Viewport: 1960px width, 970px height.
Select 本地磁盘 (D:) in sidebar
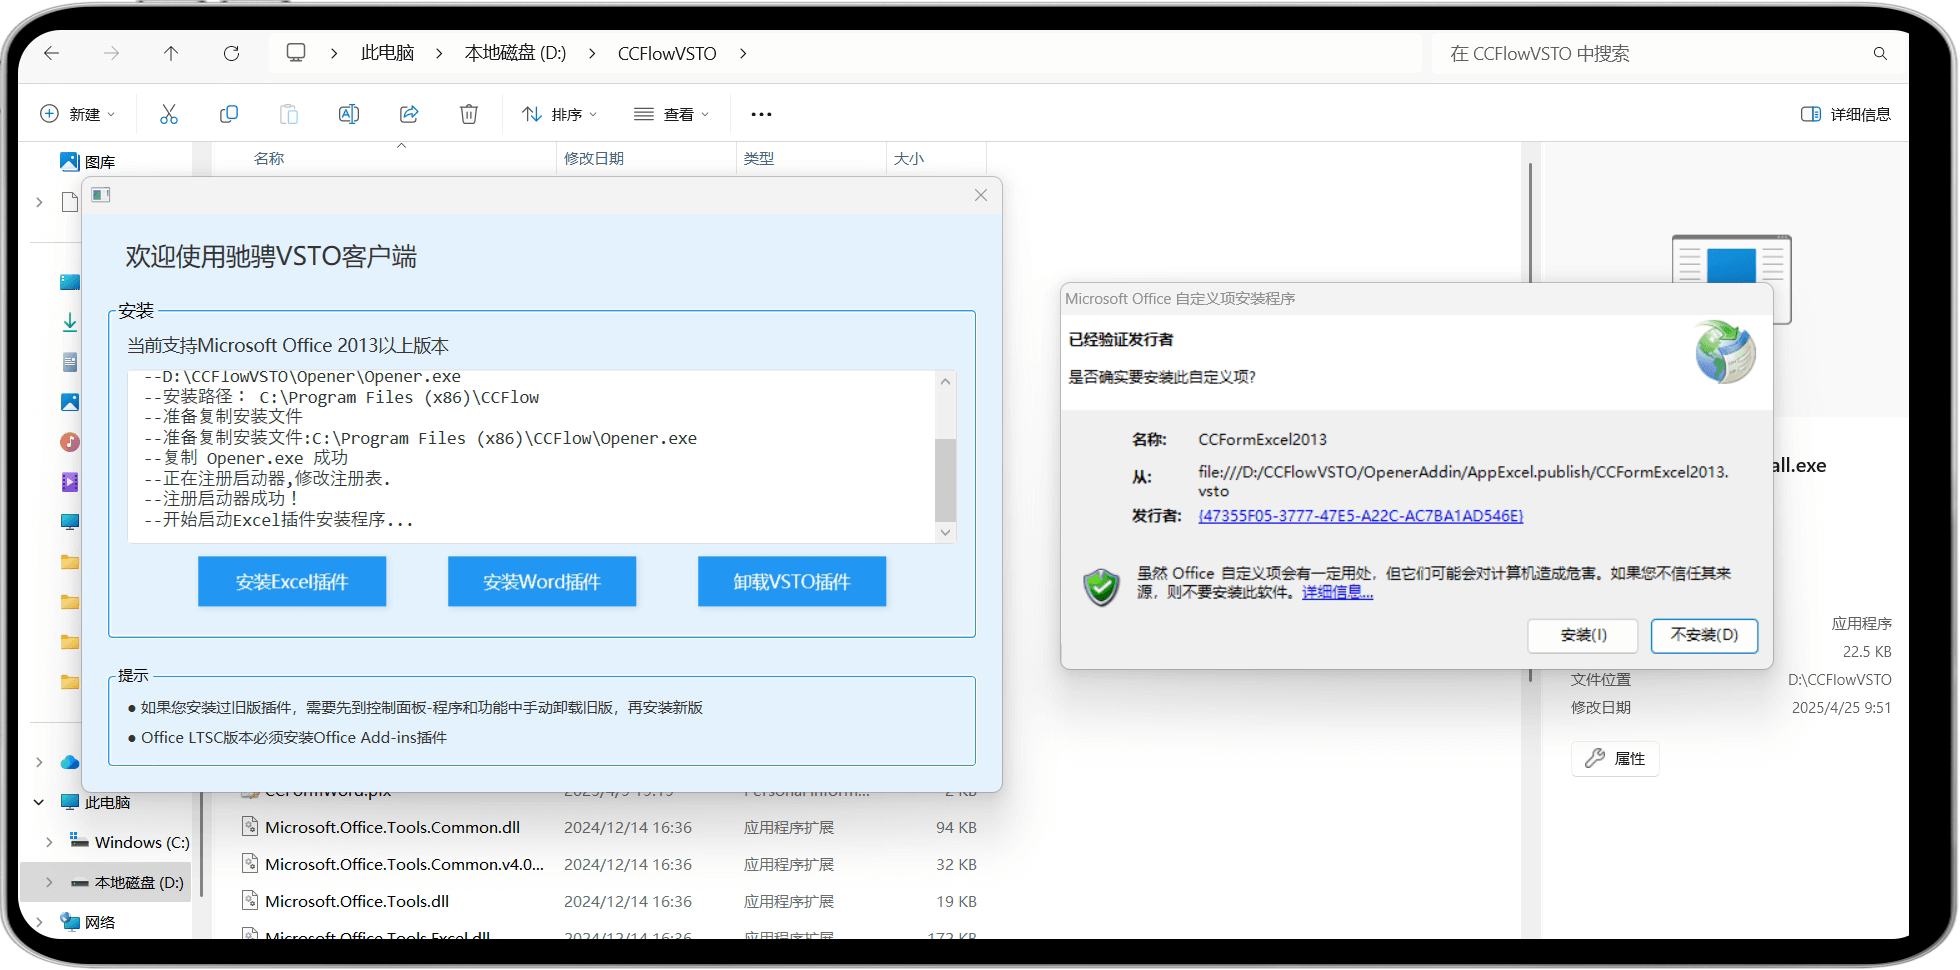pyautogui.click(x=127, y=882)
